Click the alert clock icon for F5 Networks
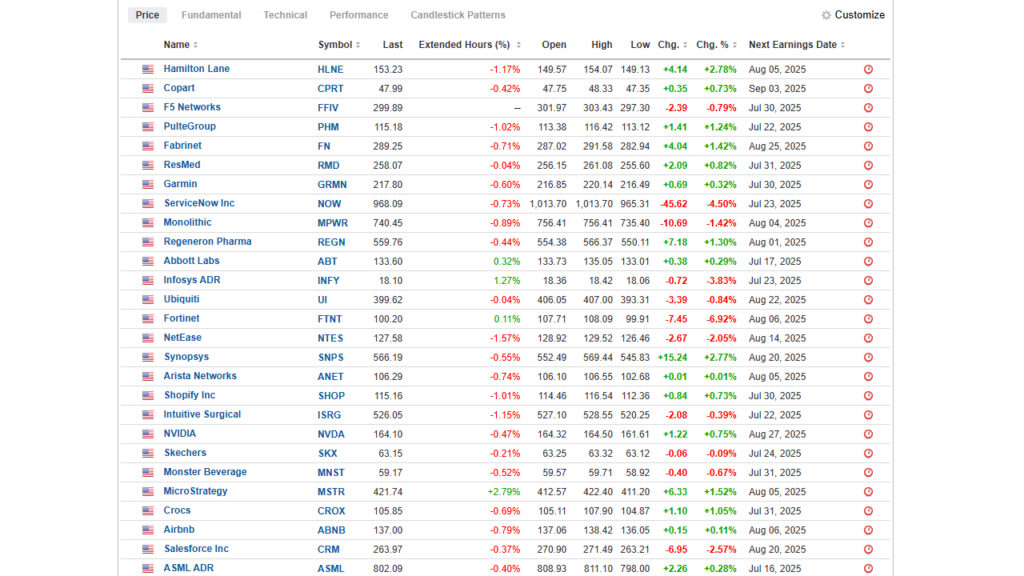Viewport: 1024px width, 576px height. (x=868, y=108)
